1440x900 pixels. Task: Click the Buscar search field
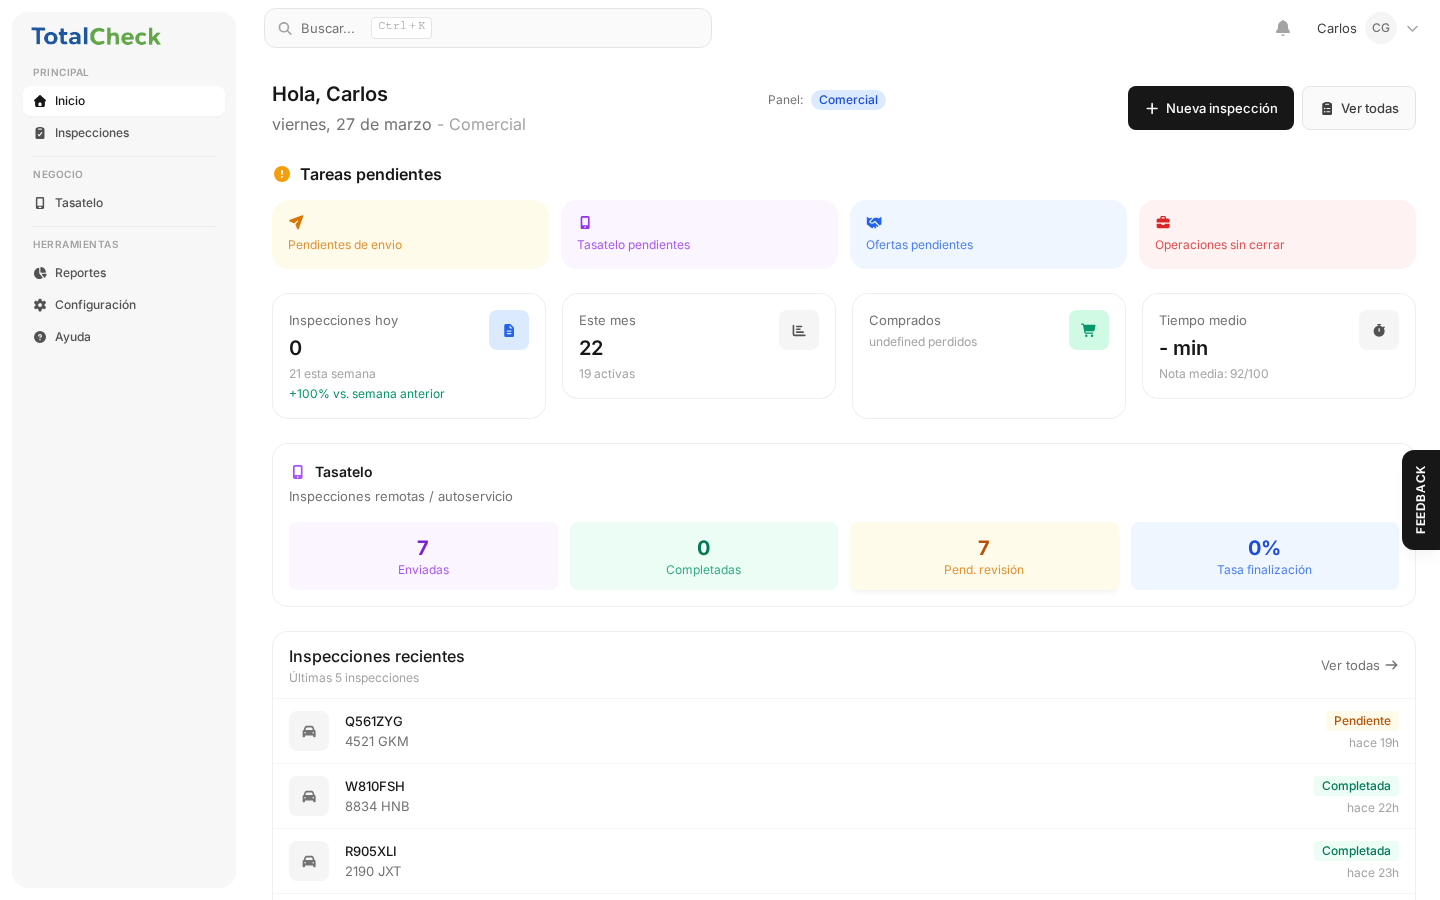click(x=488, y=28)
